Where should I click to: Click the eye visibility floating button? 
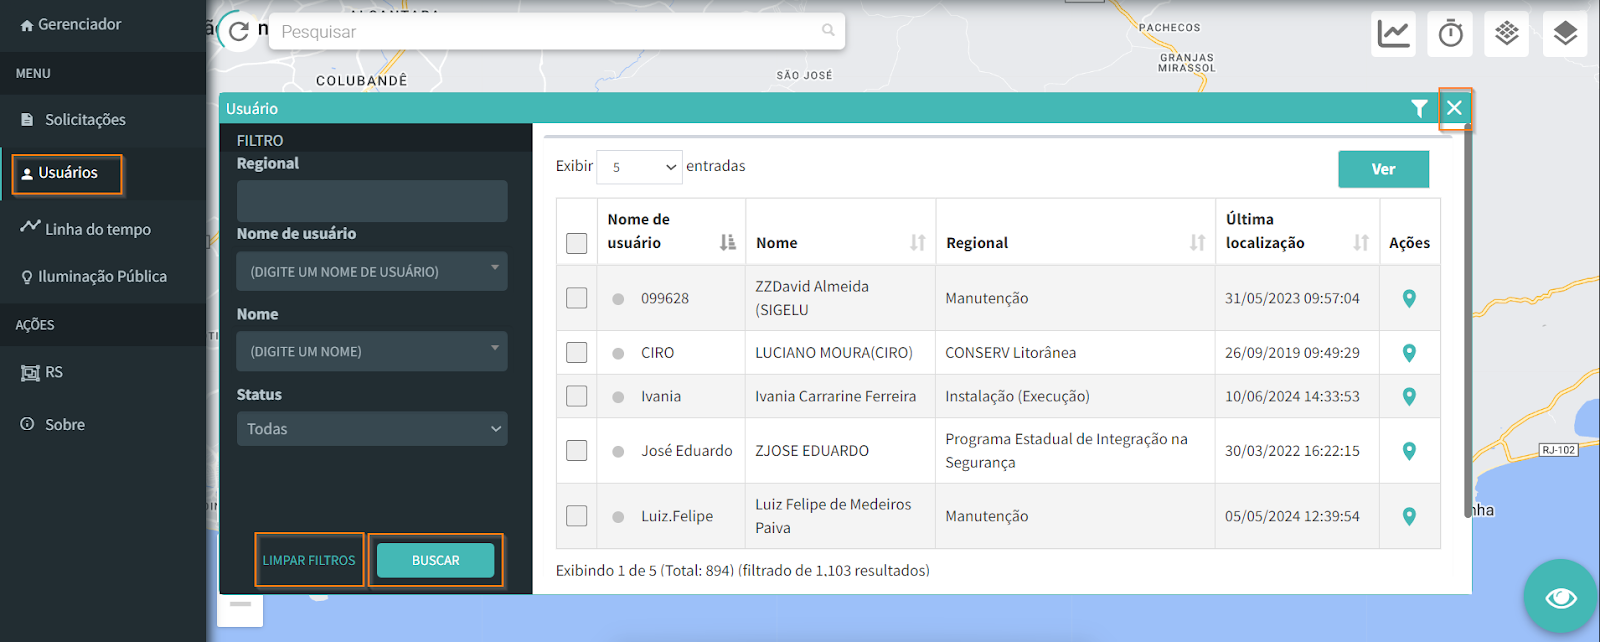[x=1560, y=597]
